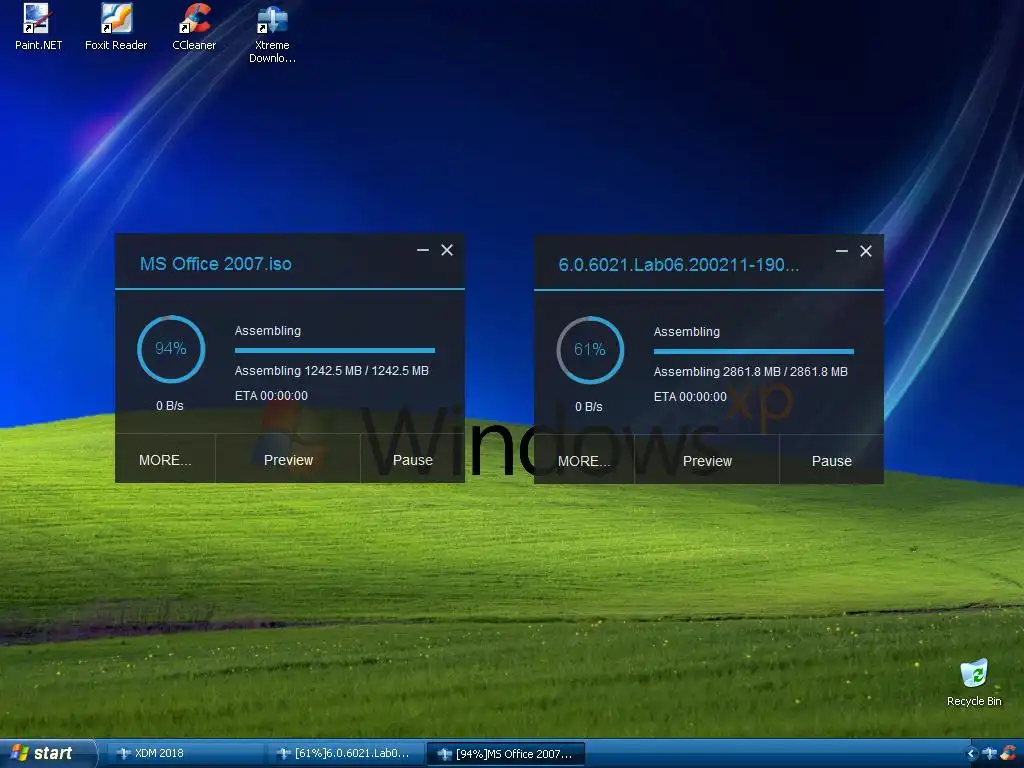
Task: Click the 0 B/s speed under 94%
Action: 170,406
